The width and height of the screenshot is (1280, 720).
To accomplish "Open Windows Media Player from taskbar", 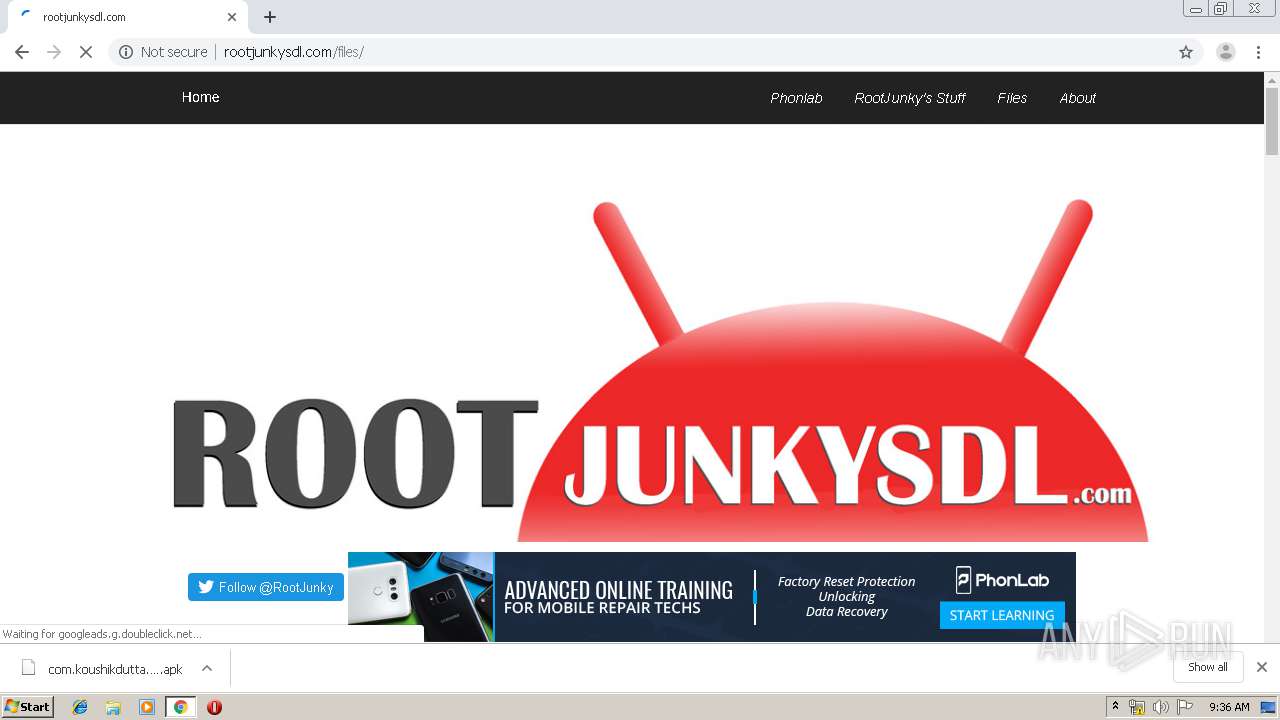I will [147, 707].
